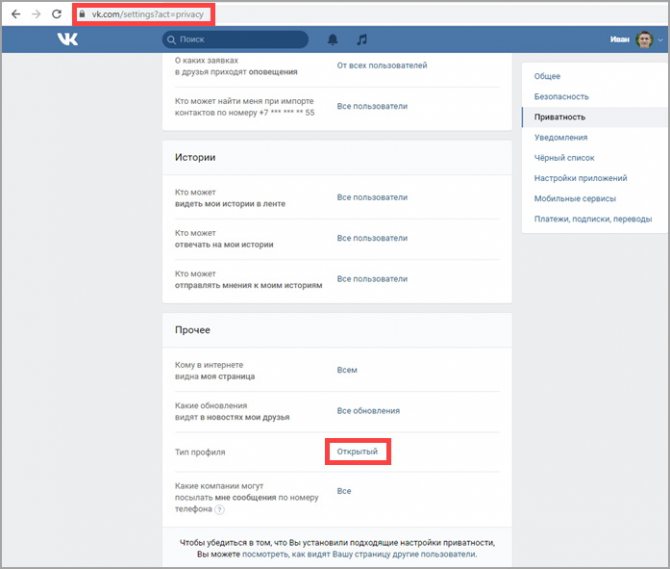Click the Иван username in the header
The height and width of the screenshot is (569, 670).
pos(620,39)
